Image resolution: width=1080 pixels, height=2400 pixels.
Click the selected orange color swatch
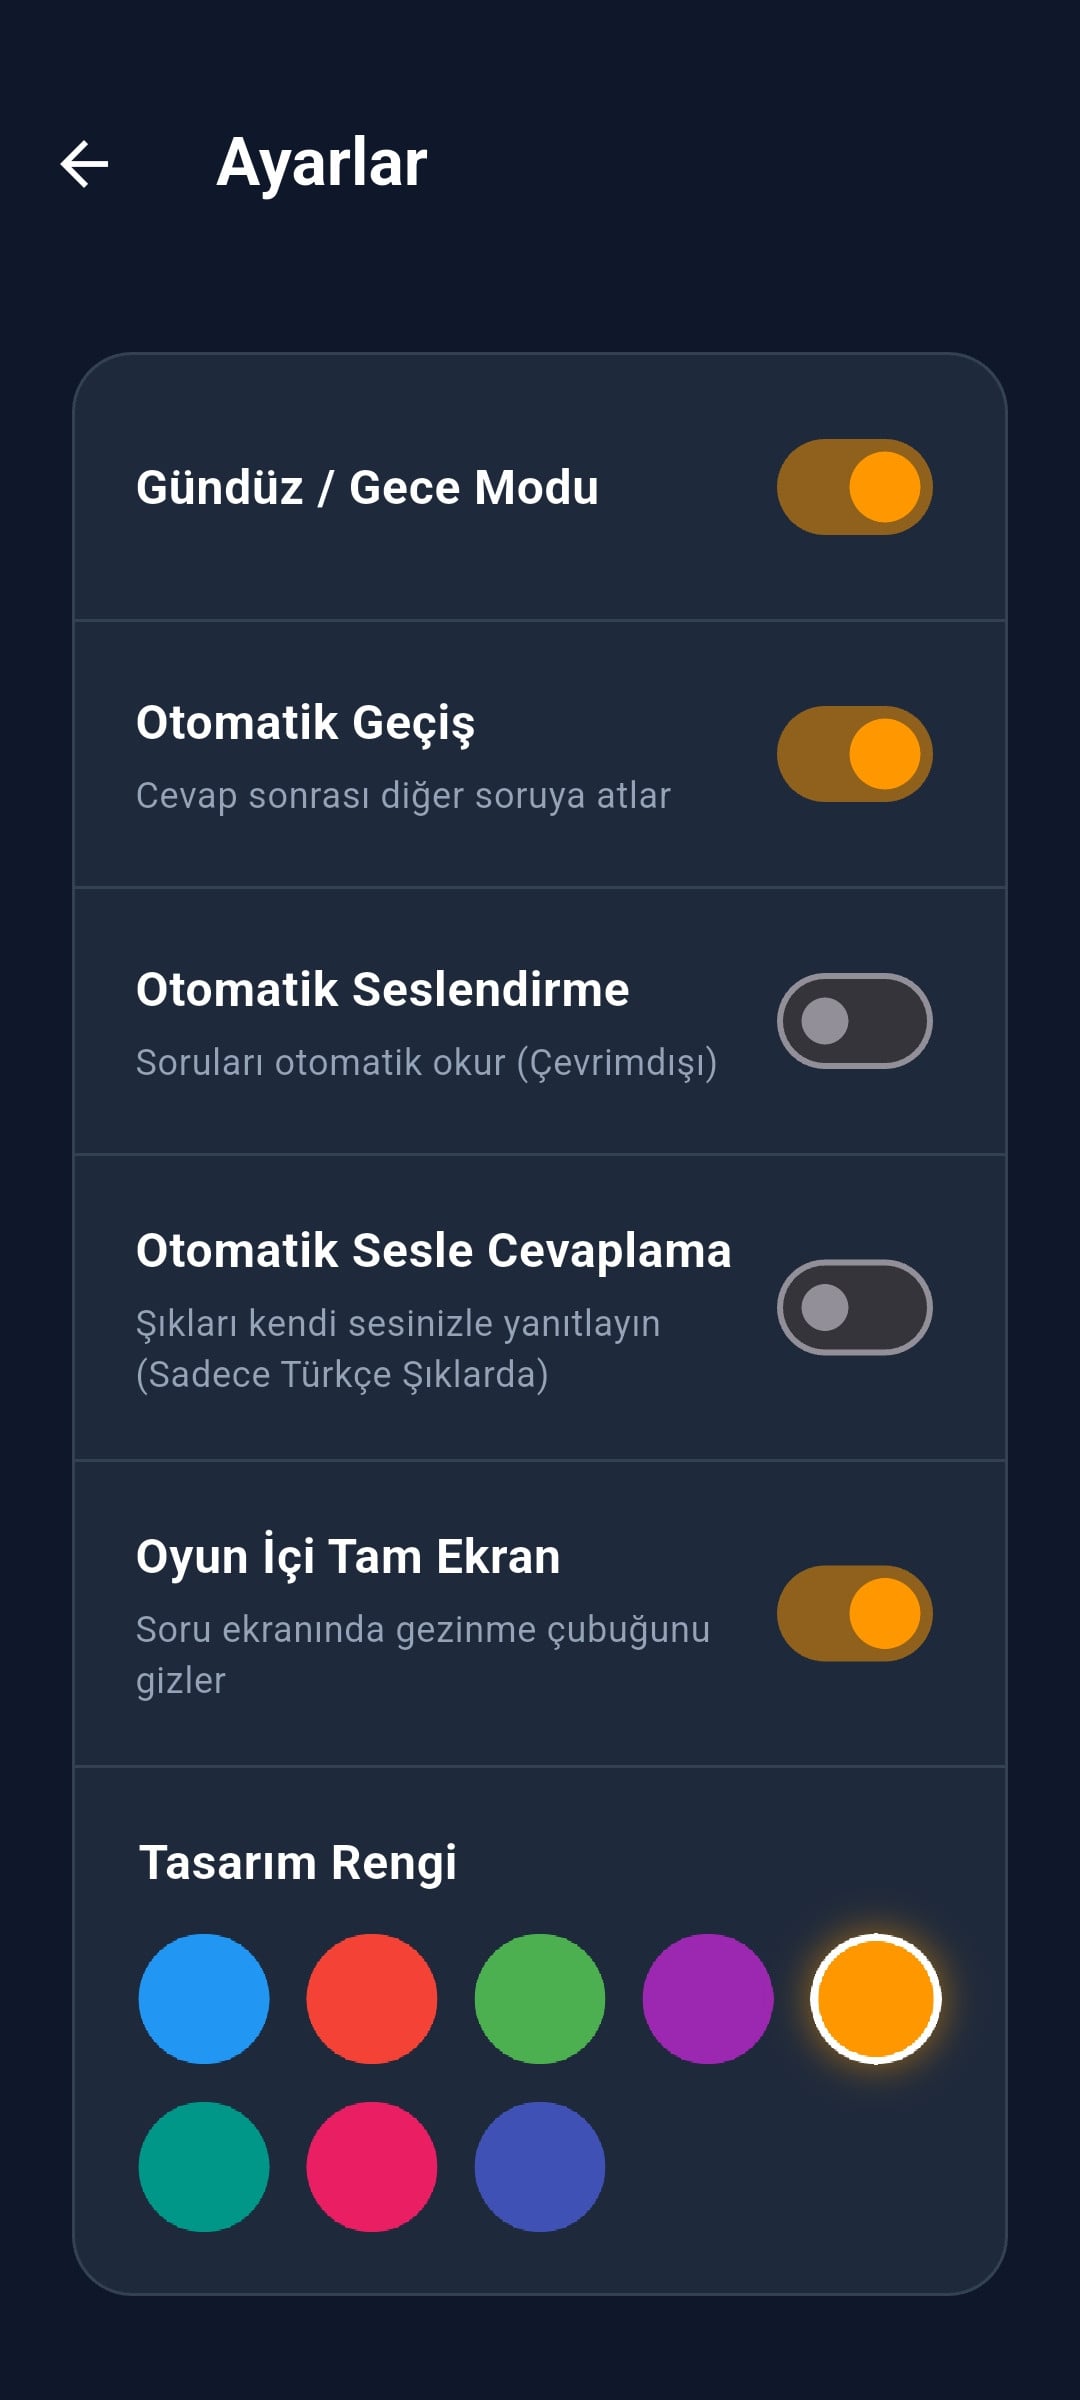[x=876, y=1999]
